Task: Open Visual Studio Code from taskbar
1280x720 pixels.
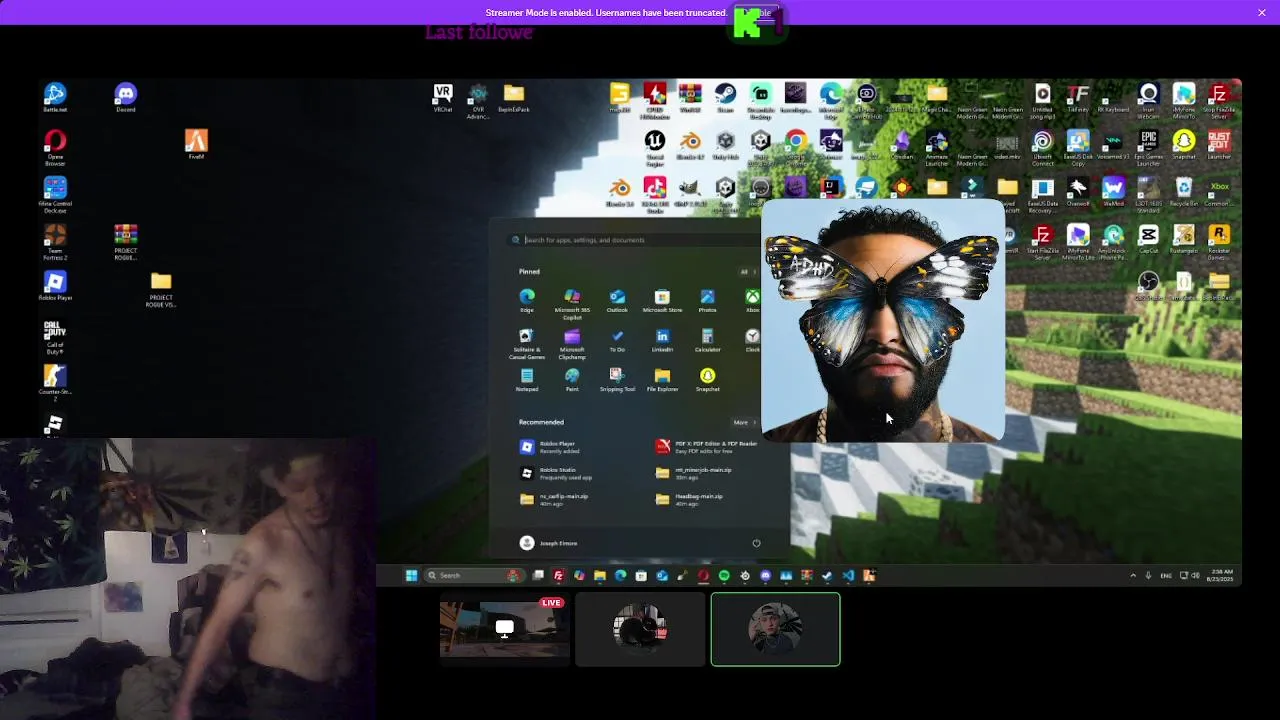Action: click(848, 575)
